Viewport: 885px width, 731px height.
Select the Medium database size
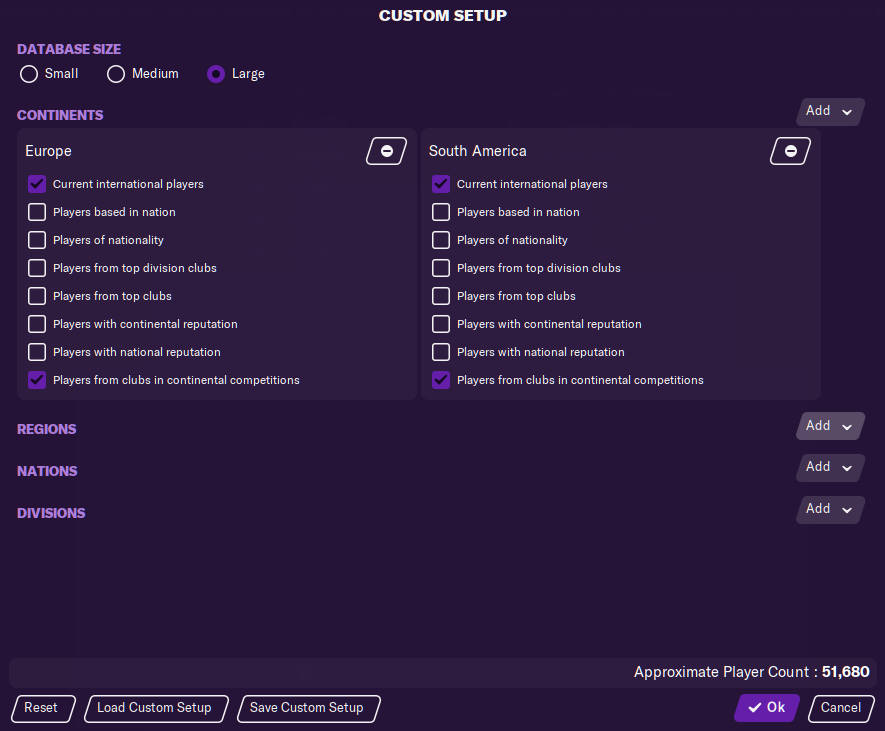(x=116, y=74)
